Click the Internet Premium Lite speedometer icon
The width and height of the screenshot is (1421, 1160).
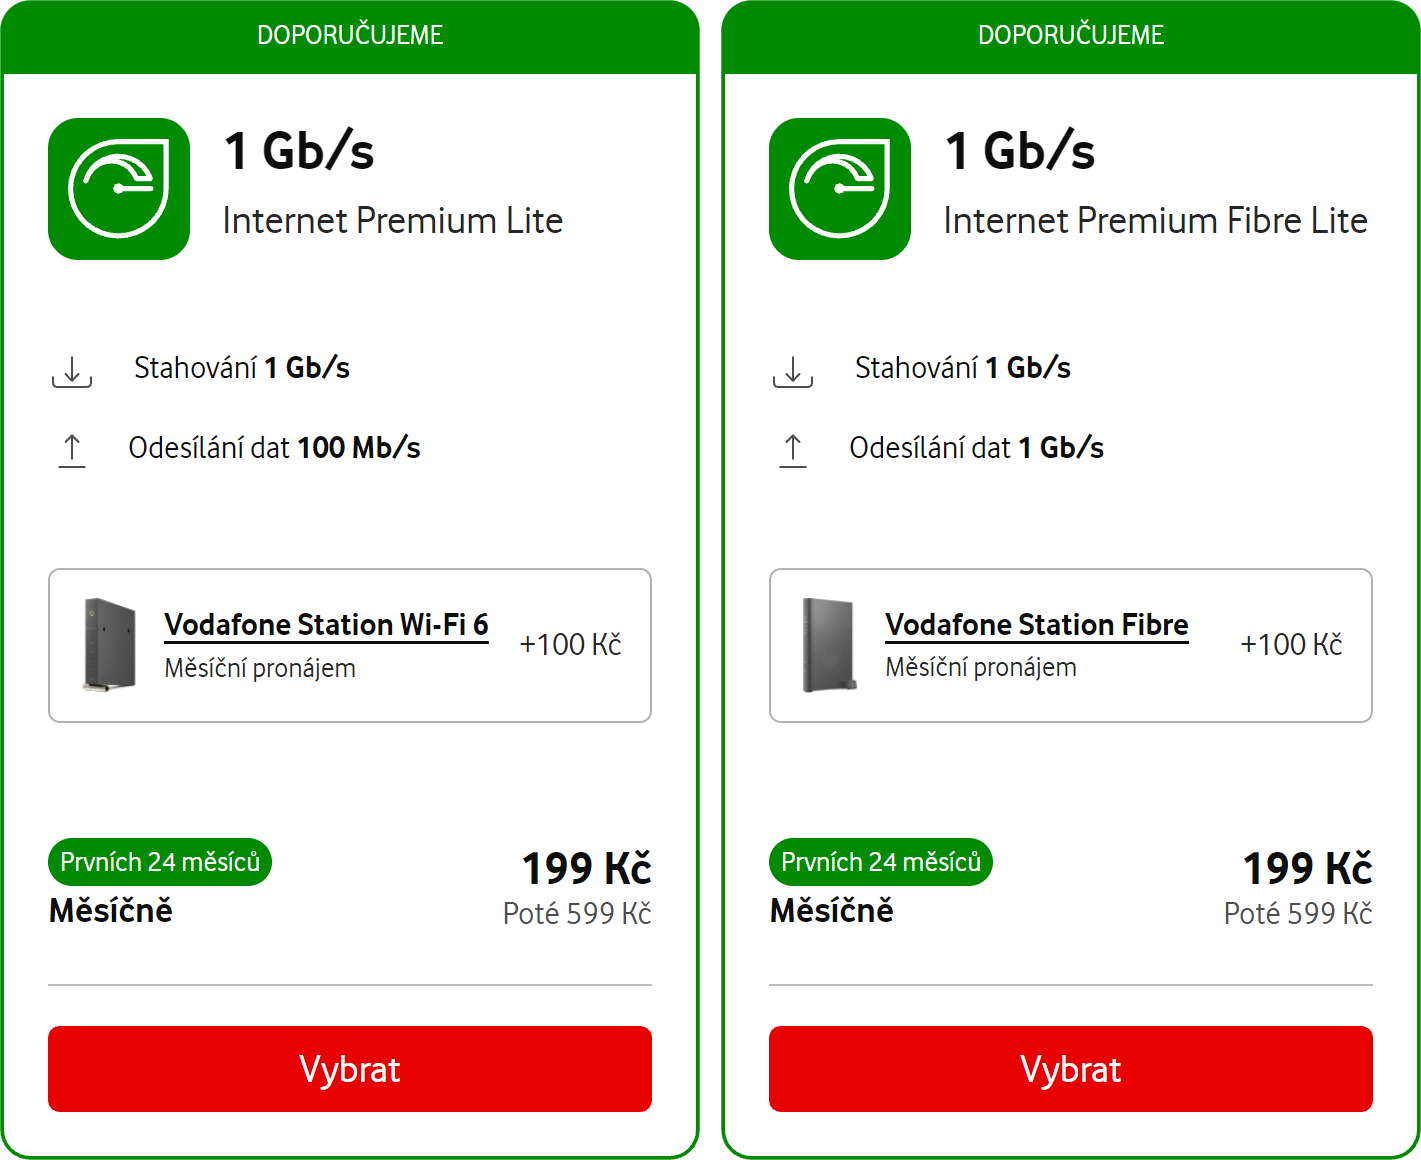[x=119, y=189]
